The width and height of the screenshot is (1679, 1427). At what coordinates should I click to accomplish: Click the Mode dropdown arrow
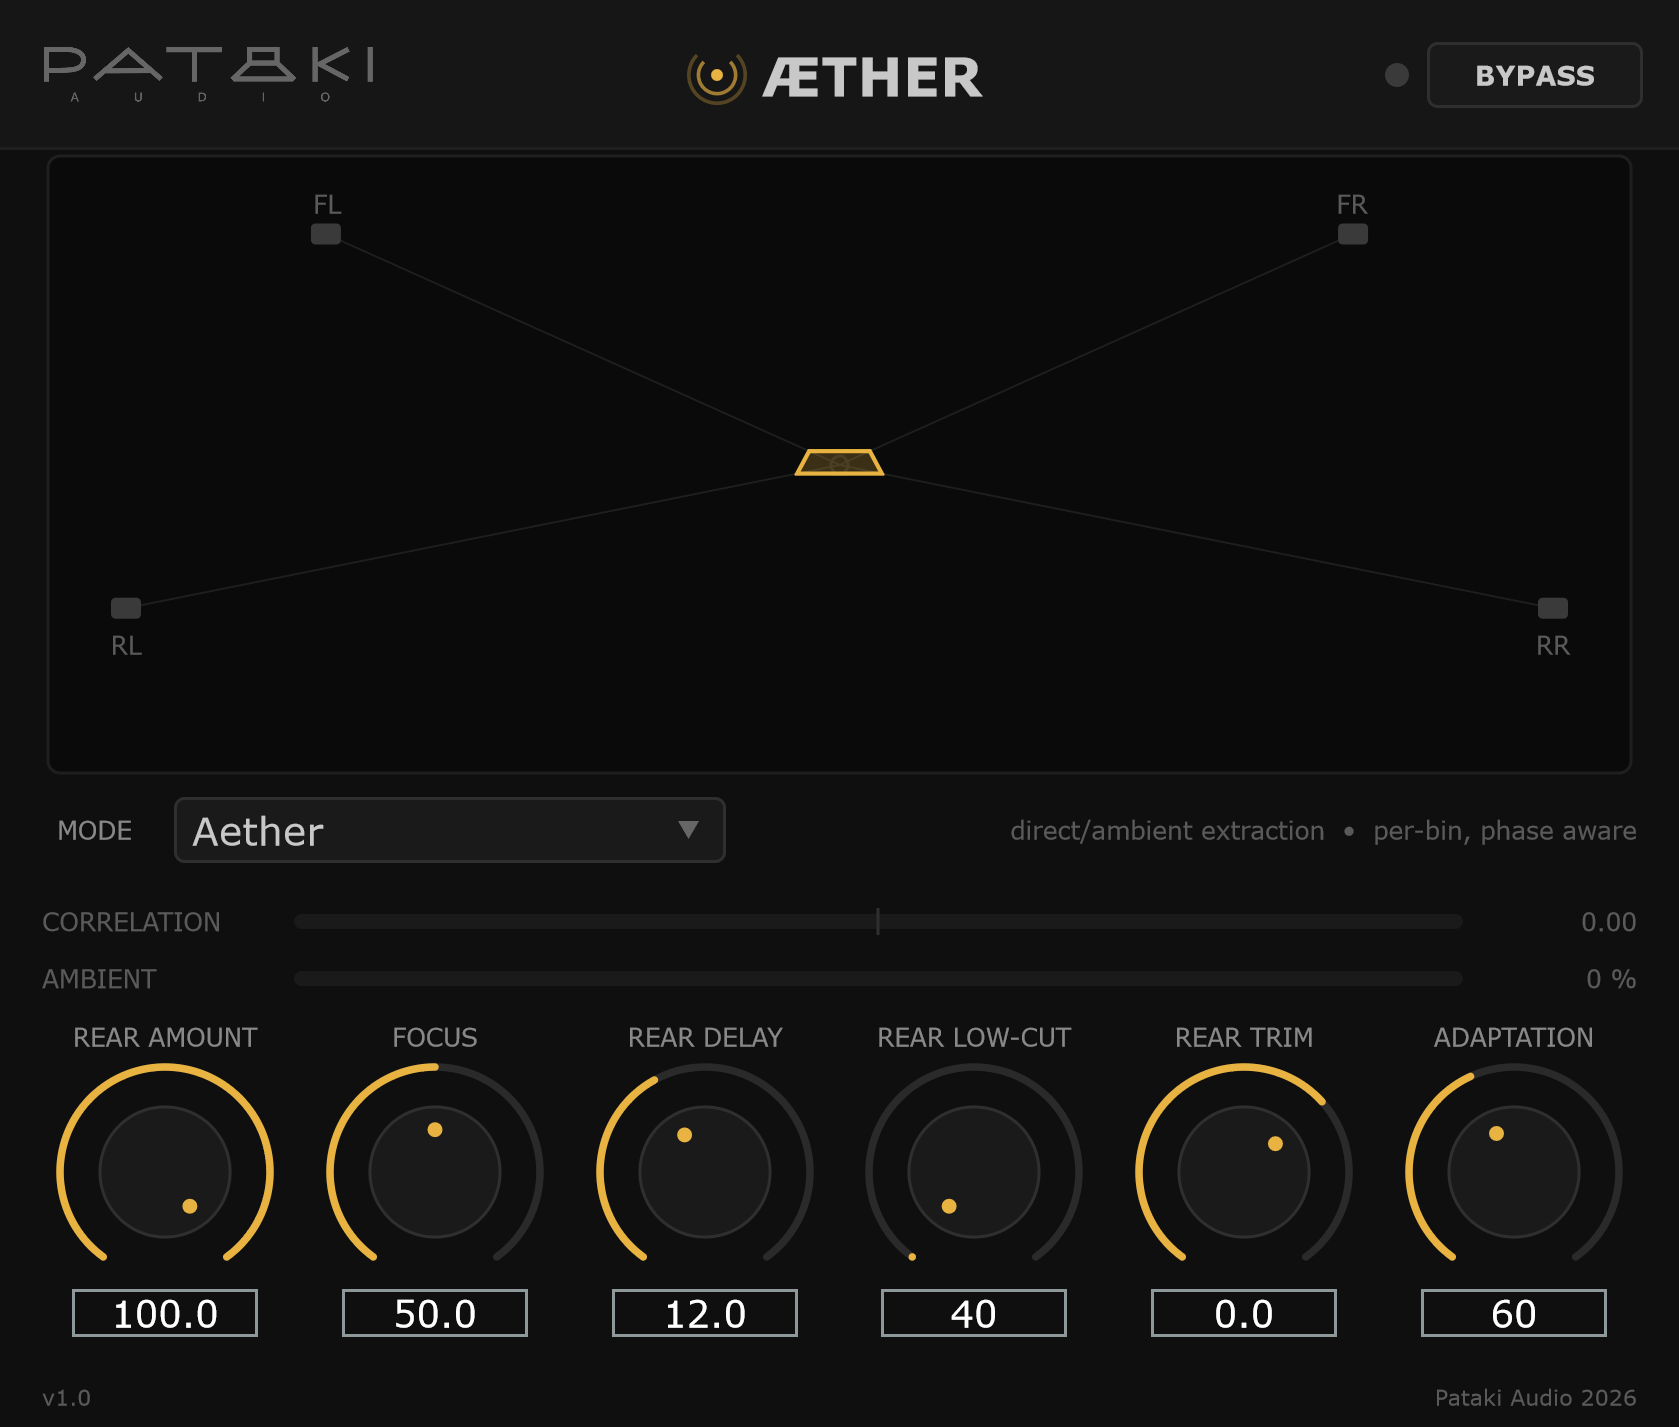pyautogui.click(x=688, y=829)
